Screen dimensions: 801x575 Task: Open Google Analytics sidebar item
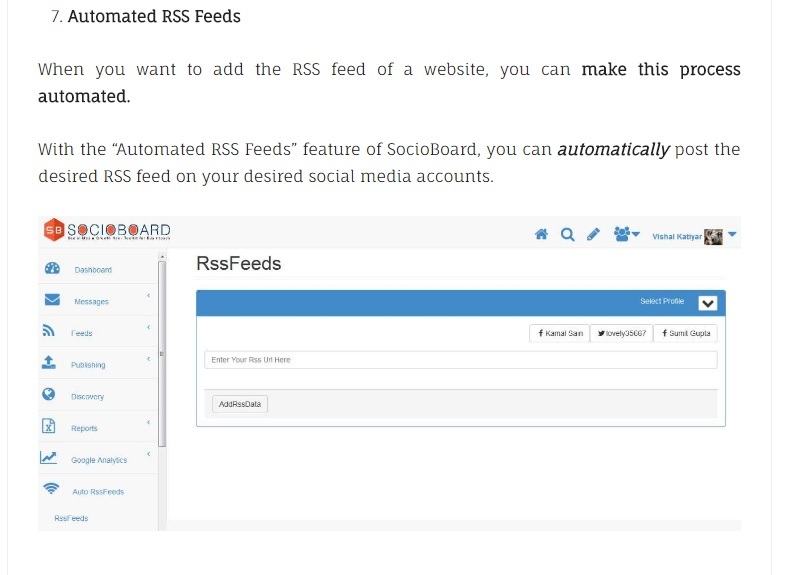99,460
